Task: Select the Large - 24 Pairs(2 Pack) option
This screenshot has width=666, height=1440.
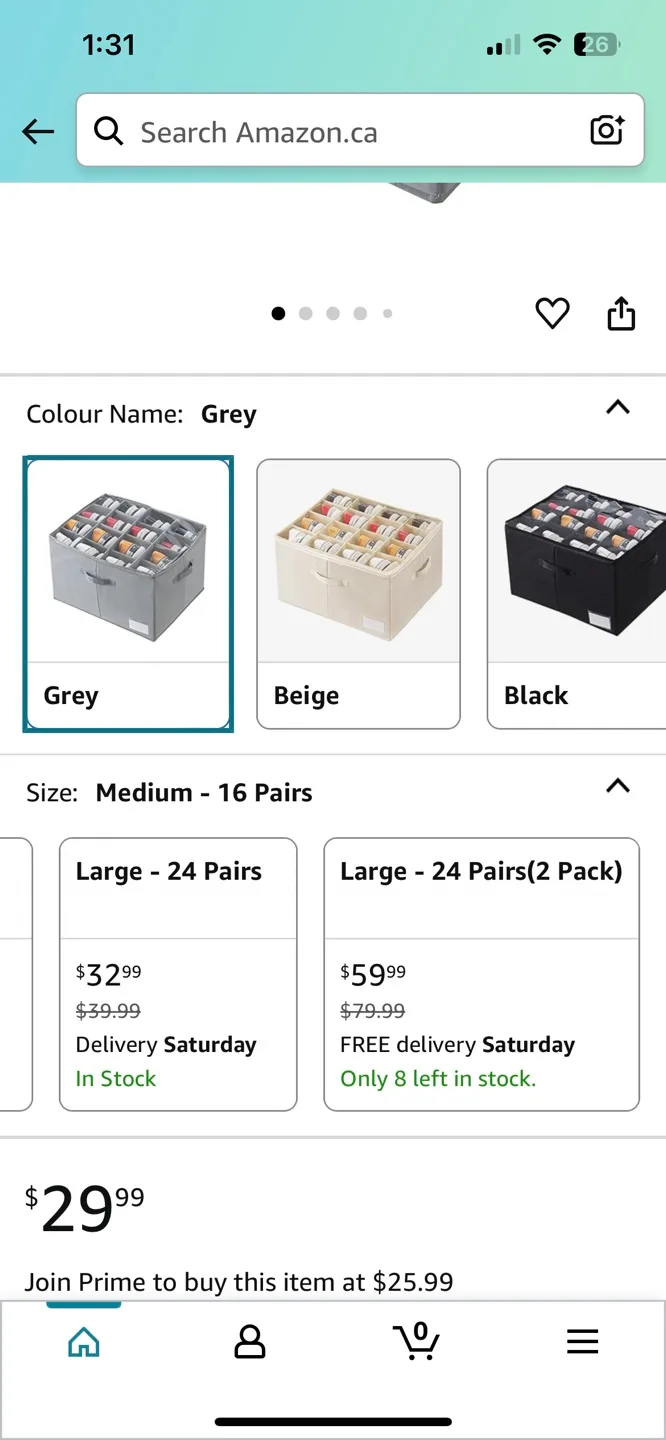Action: click(481, 973)
